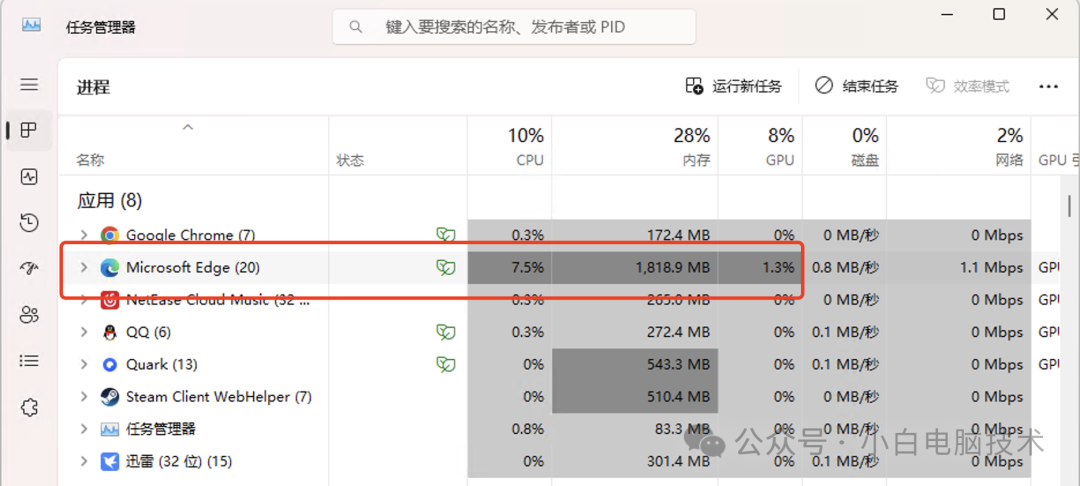Image resolution: width=1080 pixels, height=486 pixels.
Task: Click the search box for name, publisher or PID
Action: pyautogui.click(x=514, y=27)
